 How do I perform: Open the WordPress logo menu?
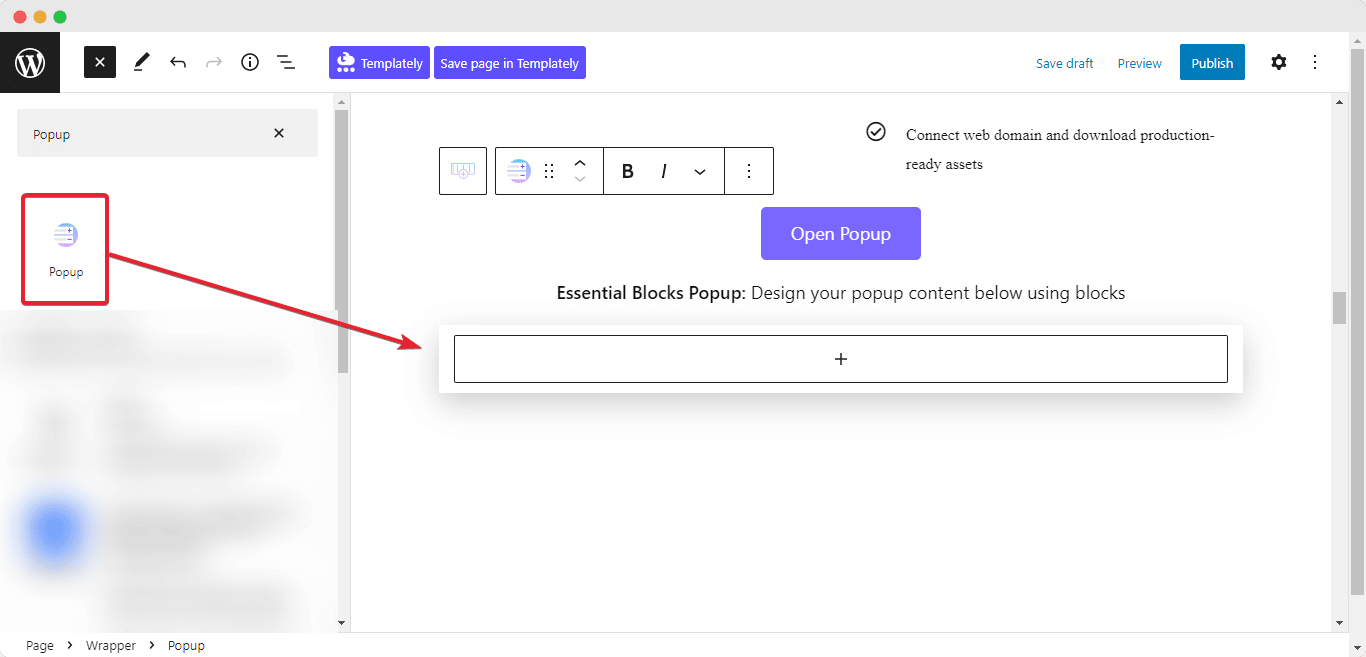pos(30,63)
